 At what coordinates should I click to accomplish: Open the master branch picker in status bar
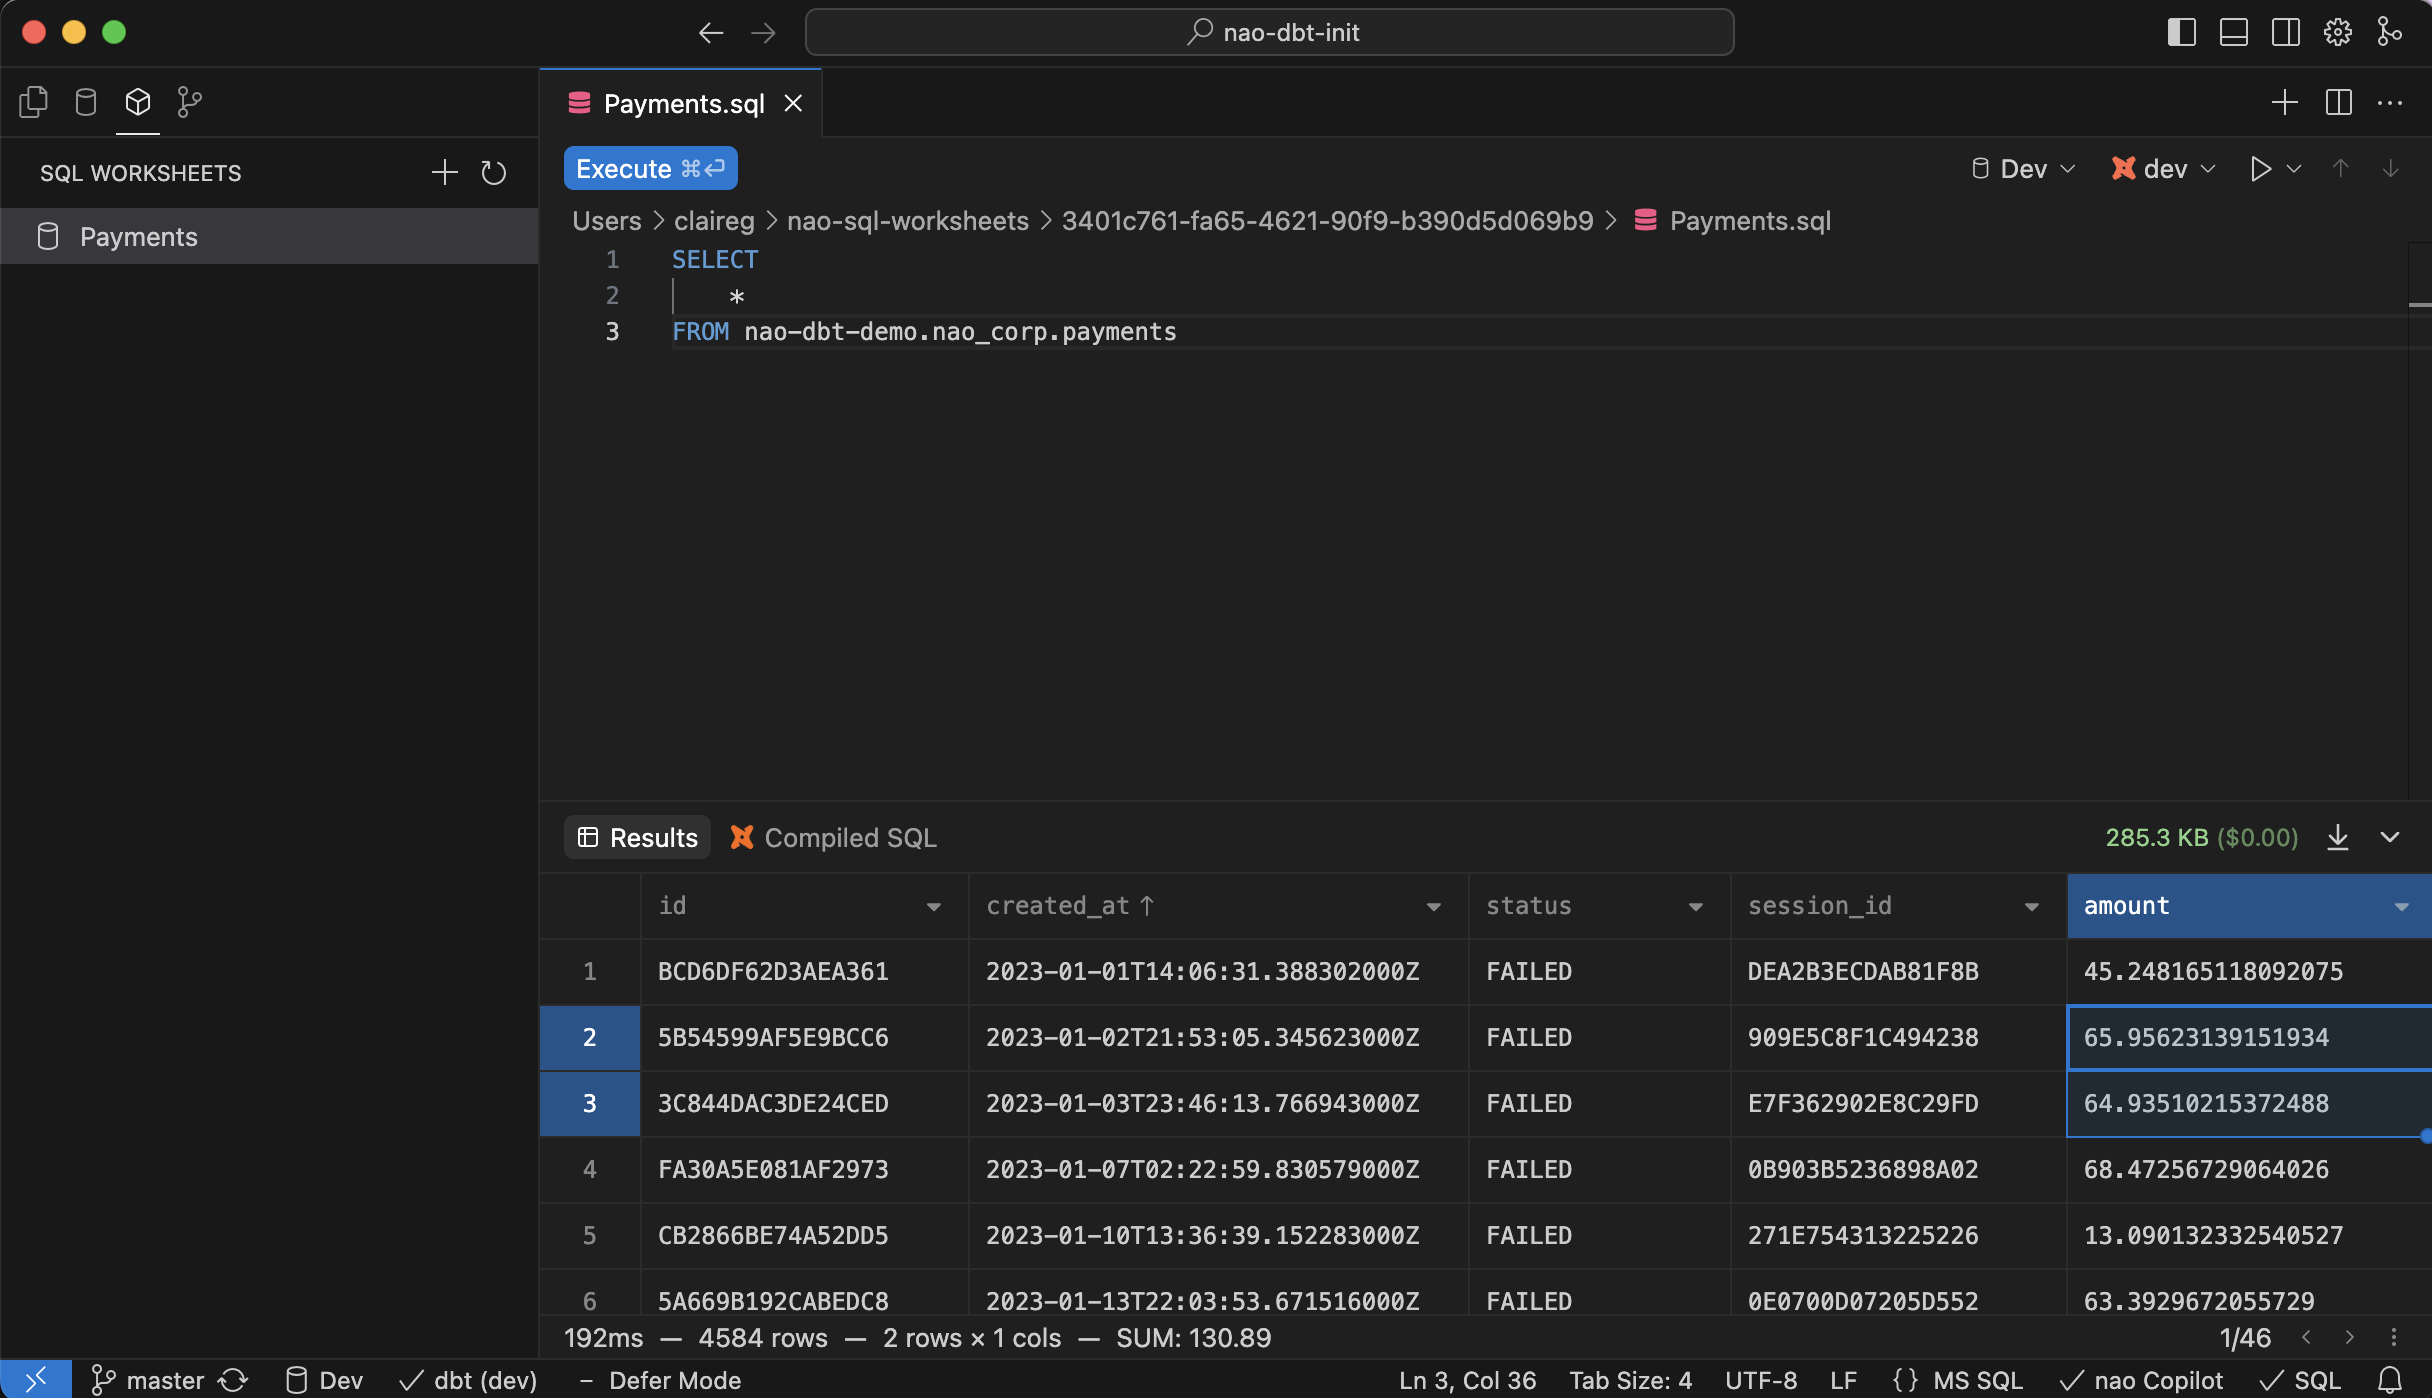[148, 1379]
